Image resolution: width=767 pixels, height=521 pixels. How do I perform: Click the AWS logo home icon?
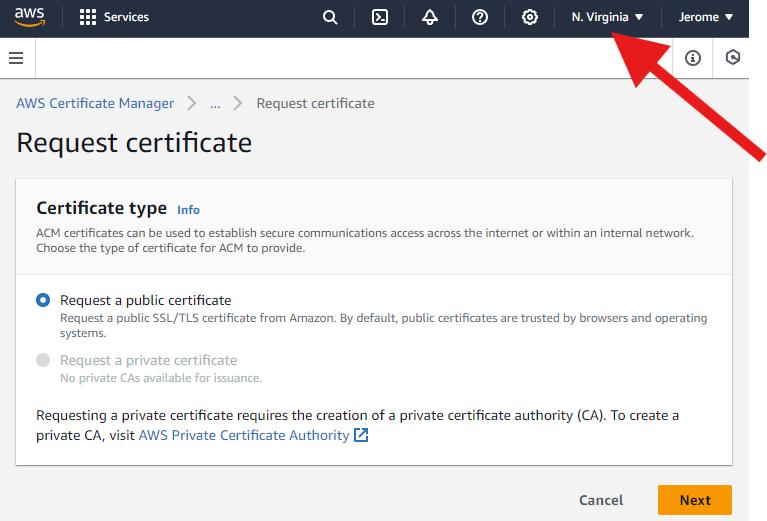point(29,17)
